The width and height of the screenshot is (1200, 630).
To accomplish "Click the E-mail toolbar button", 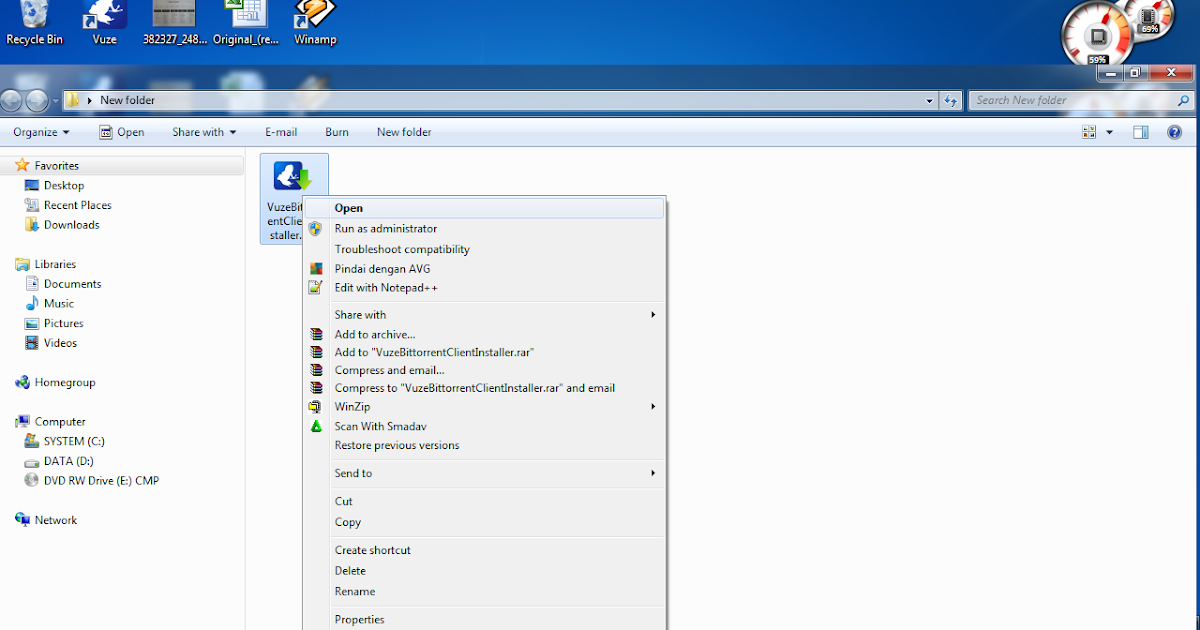I will pyautogui.click(x=281, y=132).
